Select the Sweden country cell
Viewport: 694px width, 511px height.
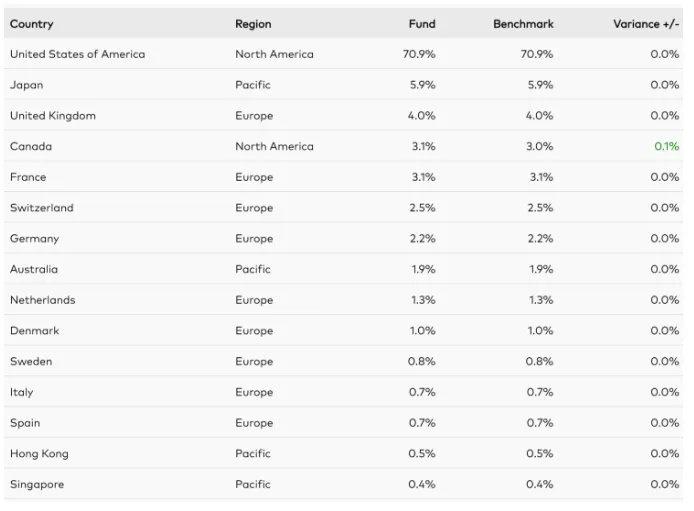pyautogui.click(x=31, y=362)
